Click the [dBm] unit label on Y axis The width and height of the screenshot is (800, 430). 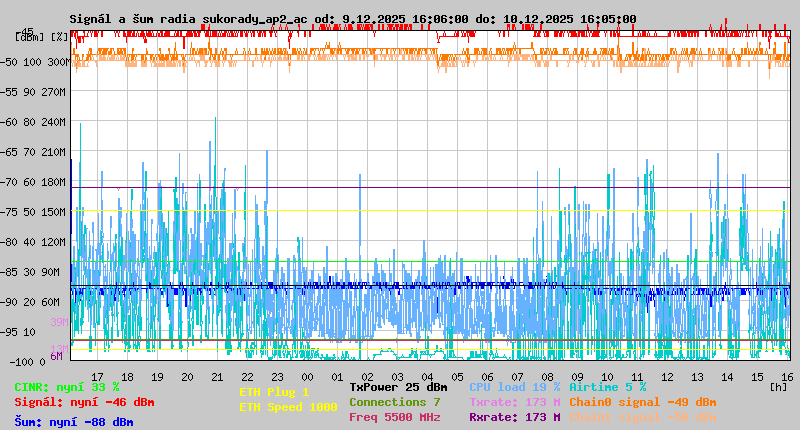[28, 37]
